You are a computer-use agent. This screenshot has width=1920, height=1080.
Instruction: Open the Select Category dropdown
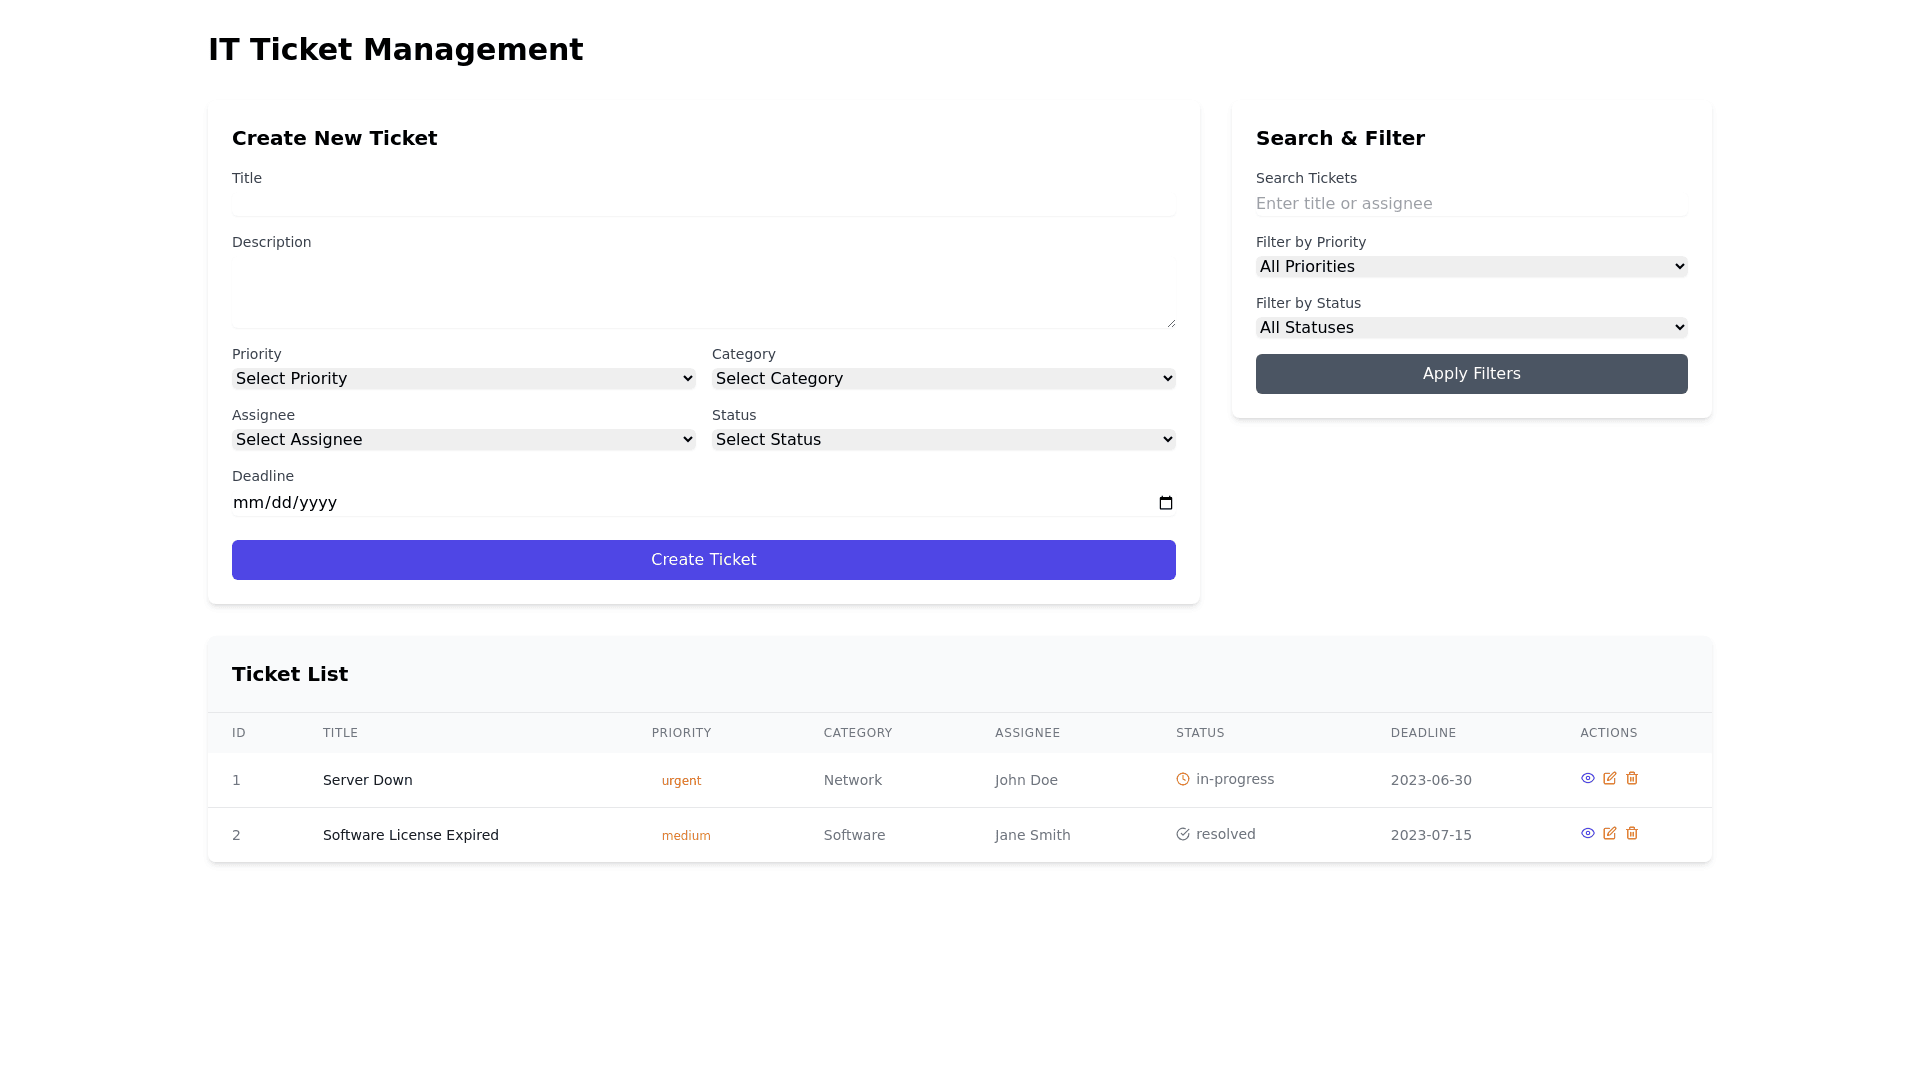943,379
